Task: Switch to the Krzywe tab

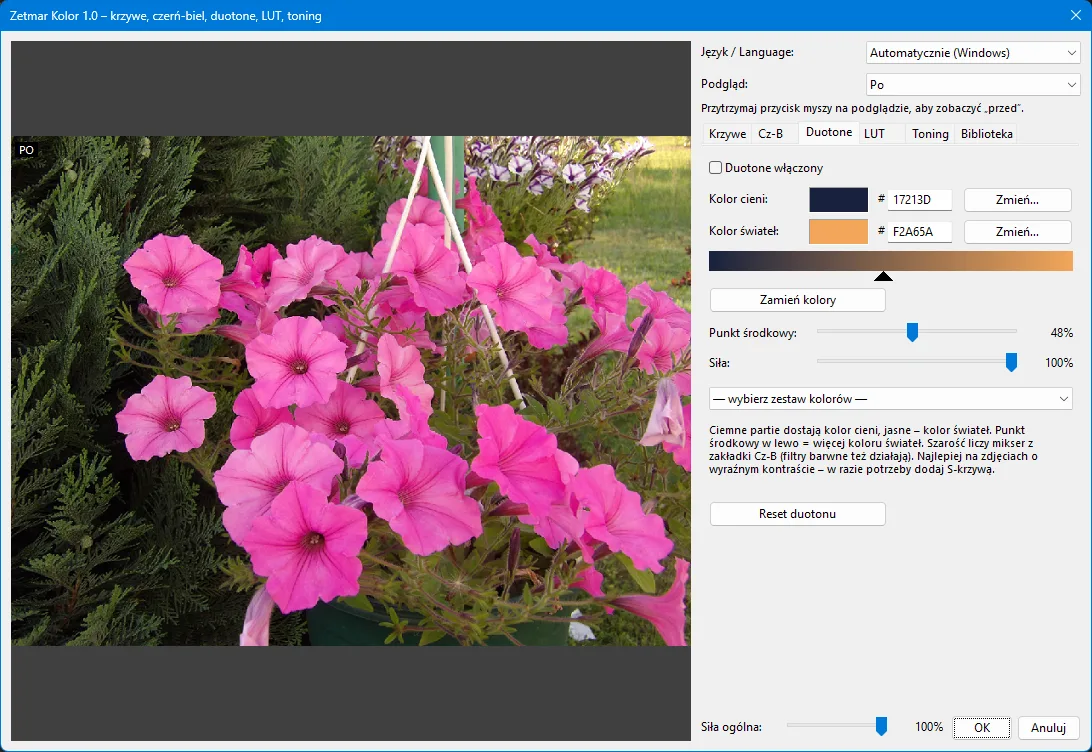Action: pos(727,134)
